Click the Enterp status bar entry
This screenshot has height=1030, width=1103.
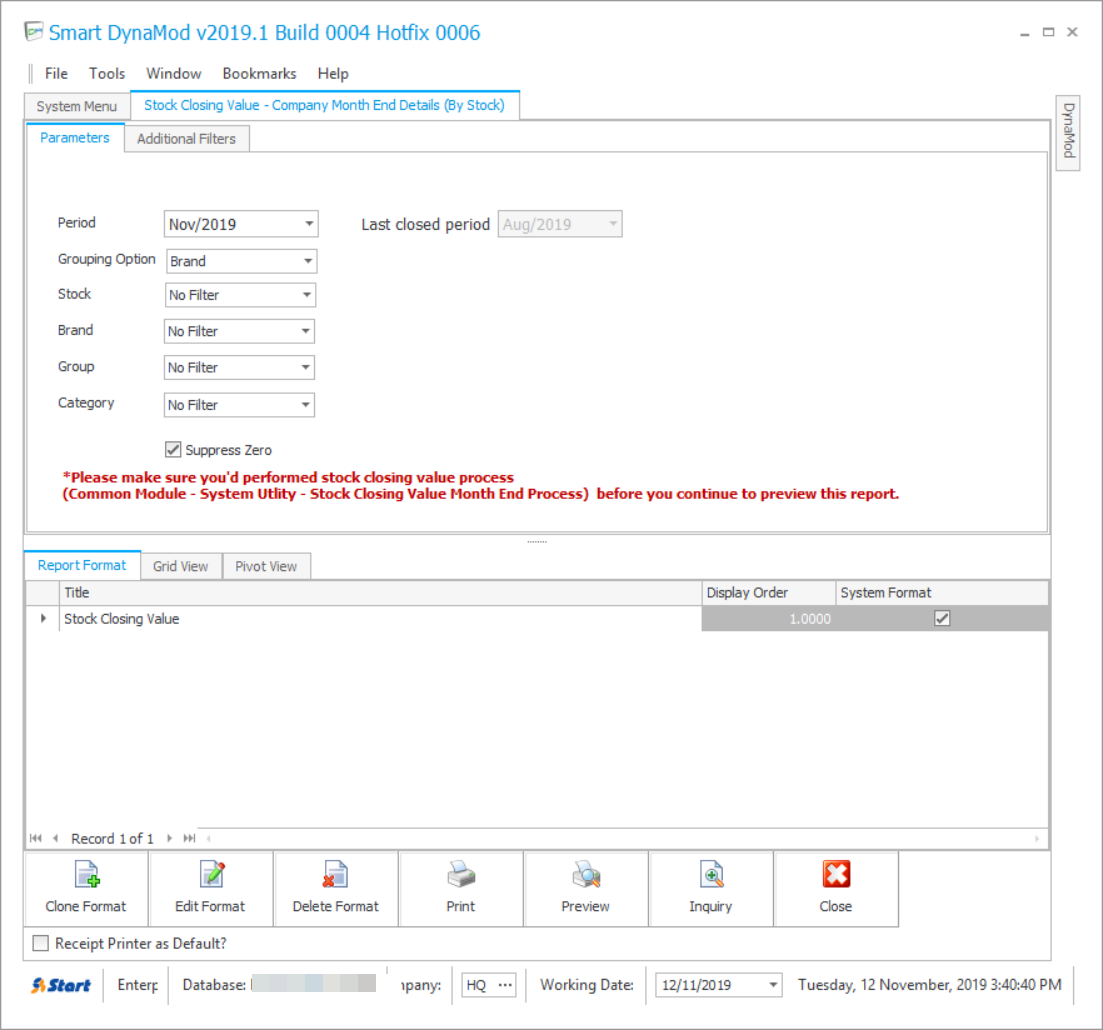click(137, 984)
